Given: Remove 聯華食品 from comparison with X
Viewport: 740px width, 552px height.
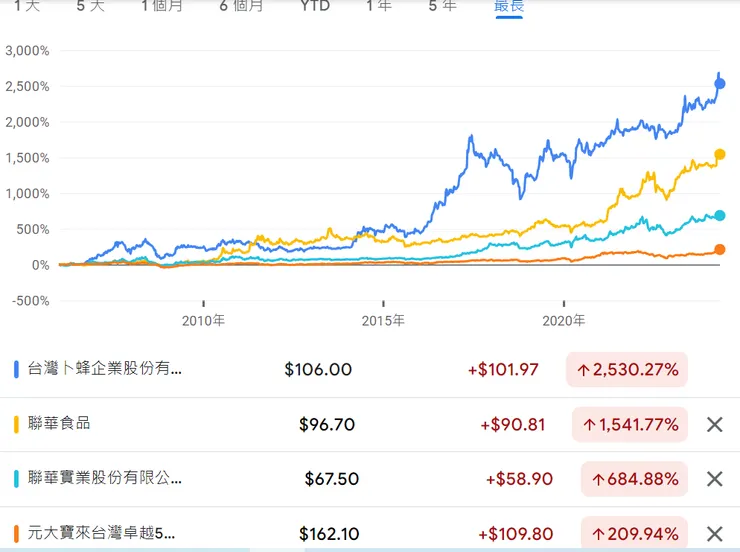Looking at the screenshot, I should (714, 425).
